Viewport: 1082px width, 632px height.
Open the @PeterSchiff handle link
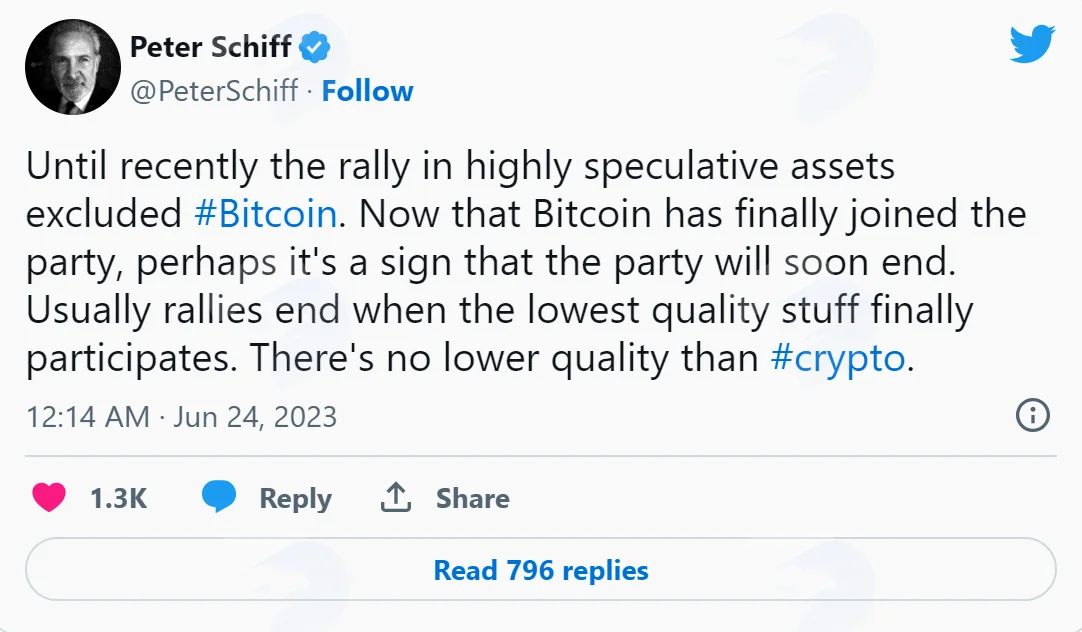(214, 91)
